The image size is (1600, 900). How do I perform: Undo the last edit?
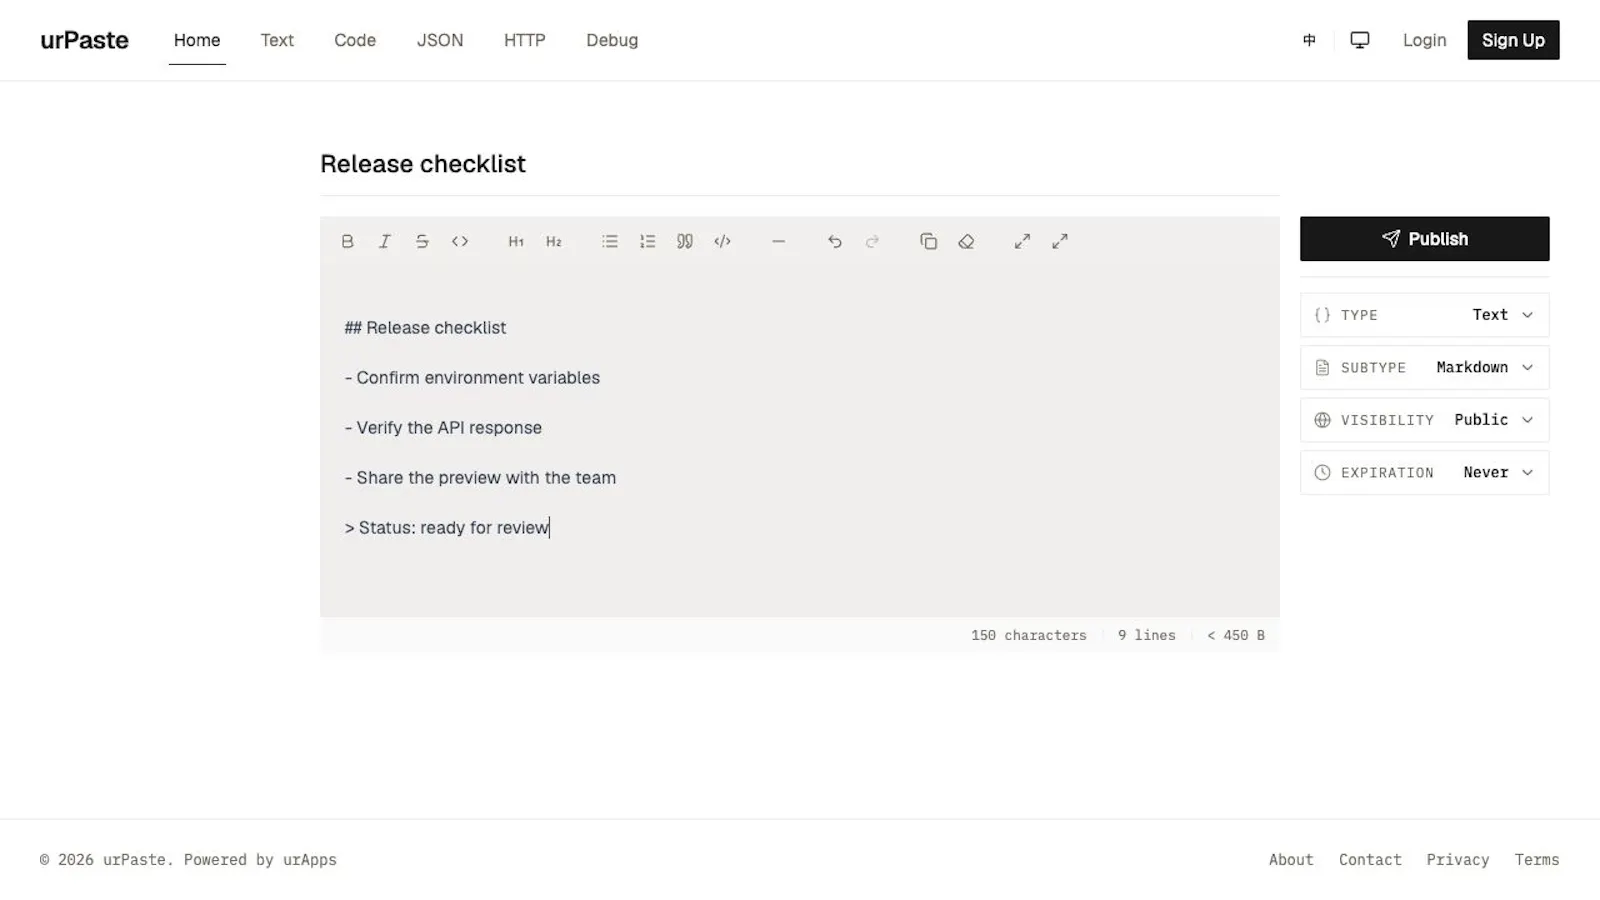click(x=835, y=241)
